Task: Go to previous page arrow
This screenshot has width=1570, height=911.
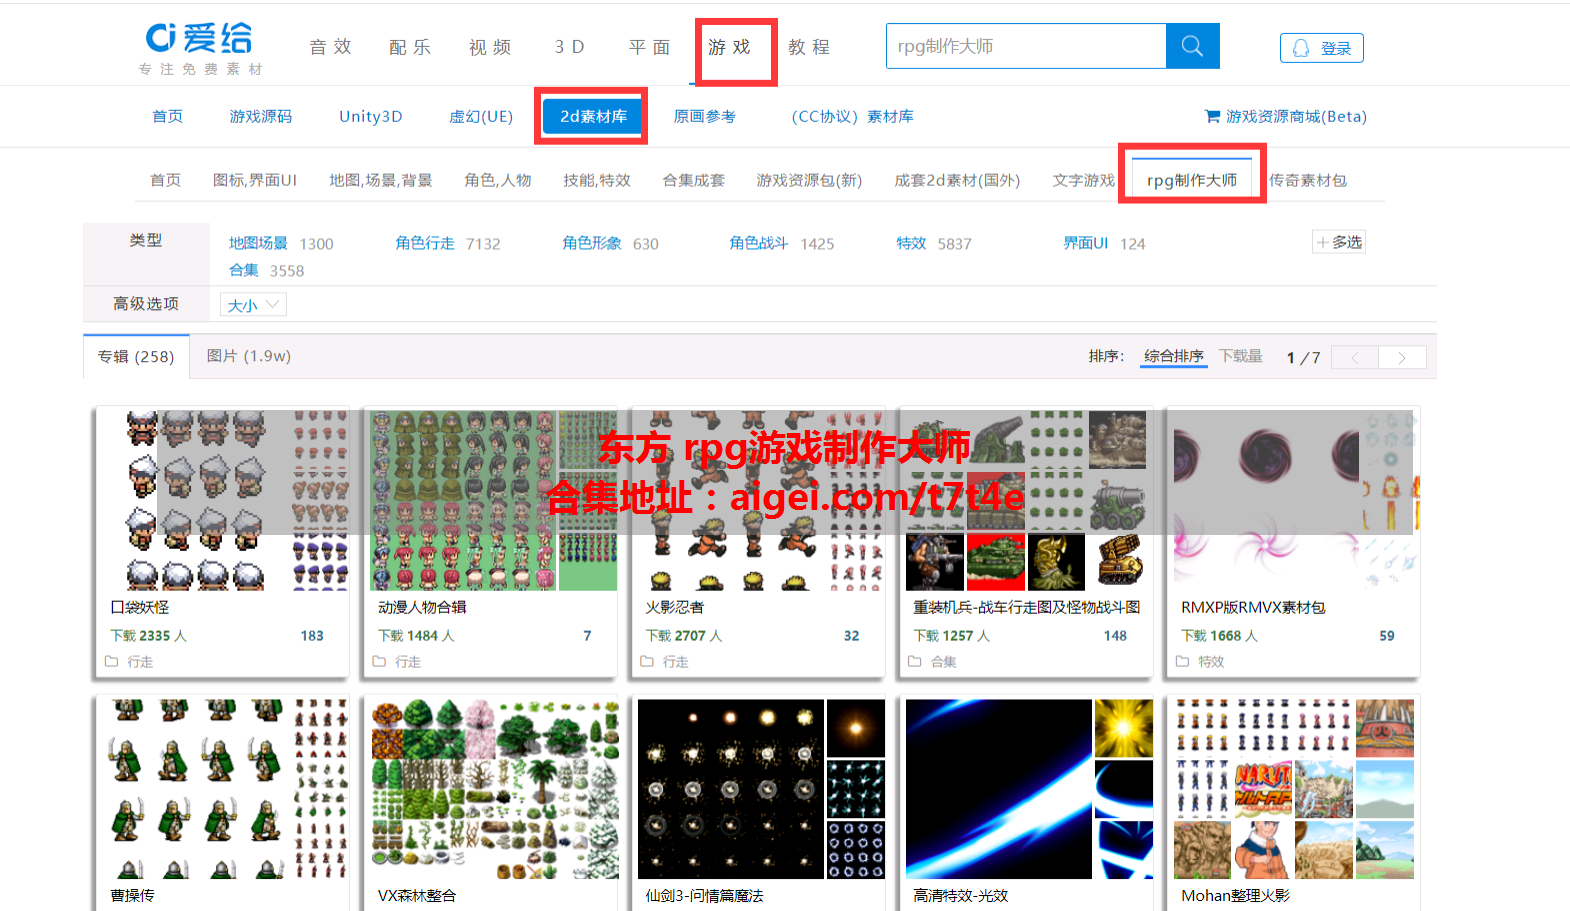Action: coord(1355,357)
